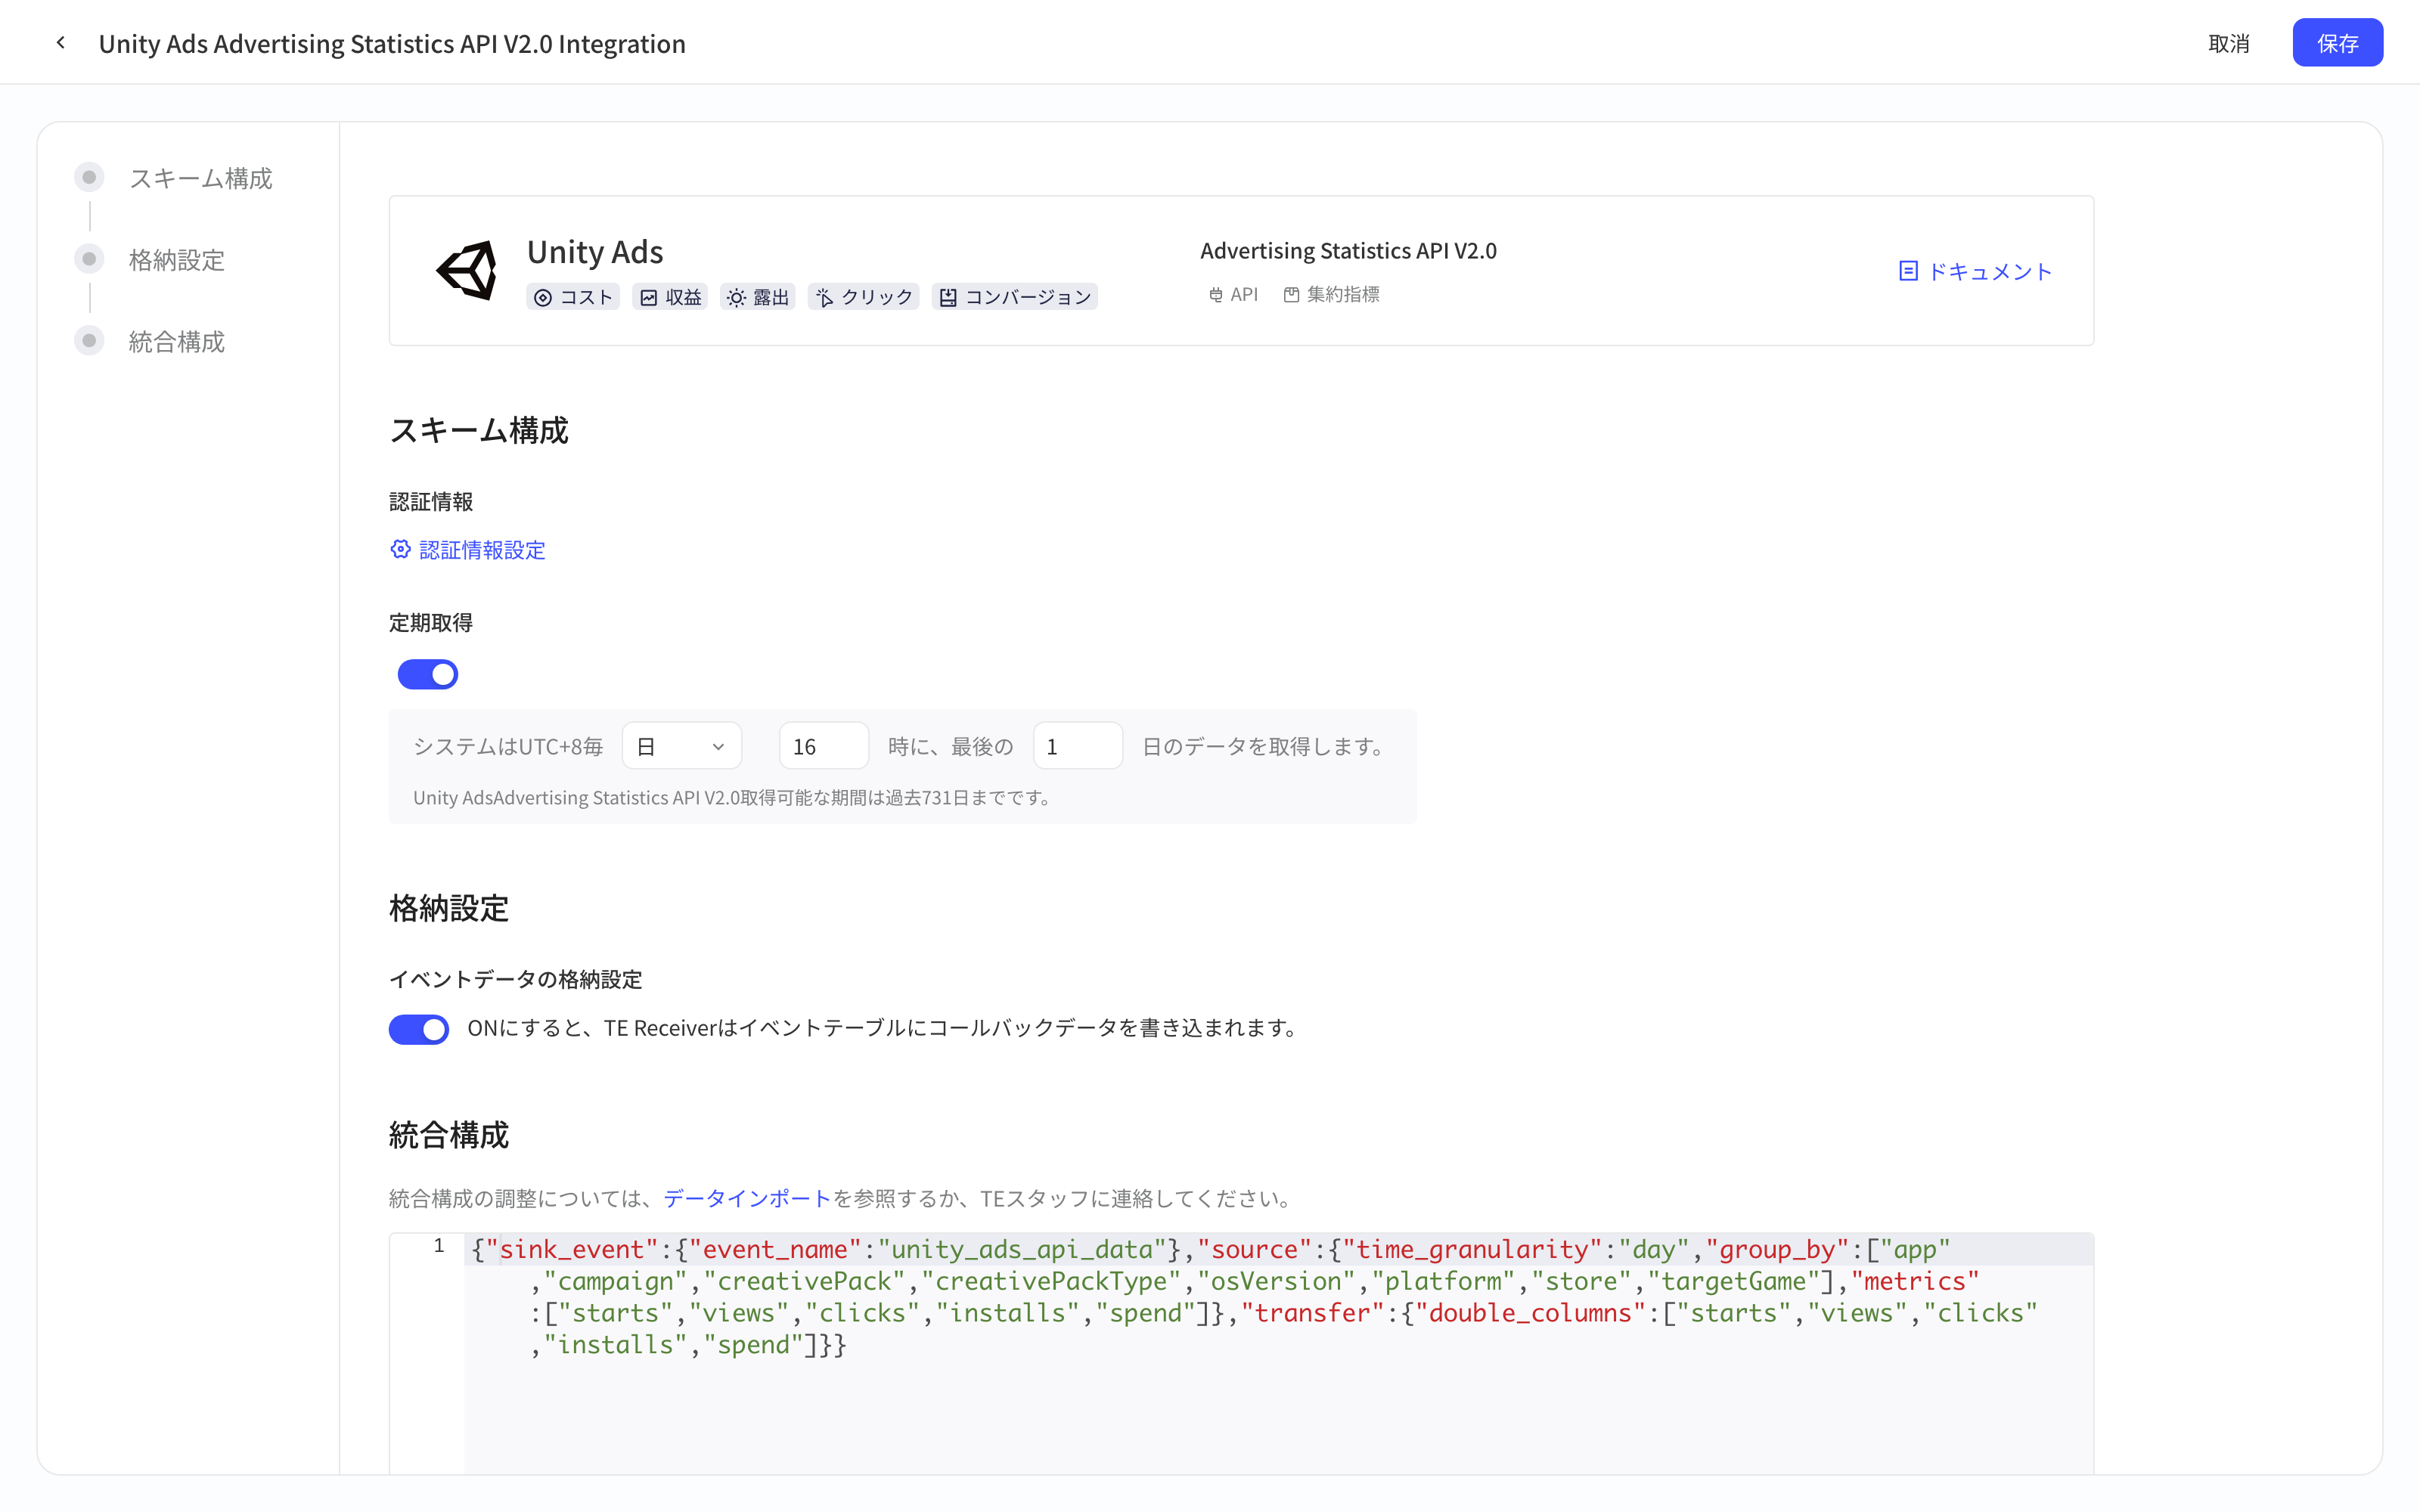Toggle the 定期取得 switch off
Viewport: 2420px width, 1512px height.
[428, 674]
